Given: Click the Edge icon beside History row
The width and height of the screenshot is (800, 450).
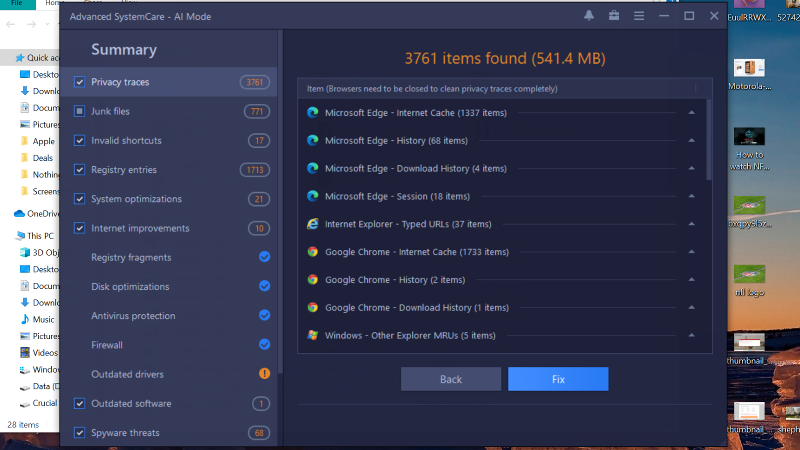Looking at the screenshot, I should (313, 140).
